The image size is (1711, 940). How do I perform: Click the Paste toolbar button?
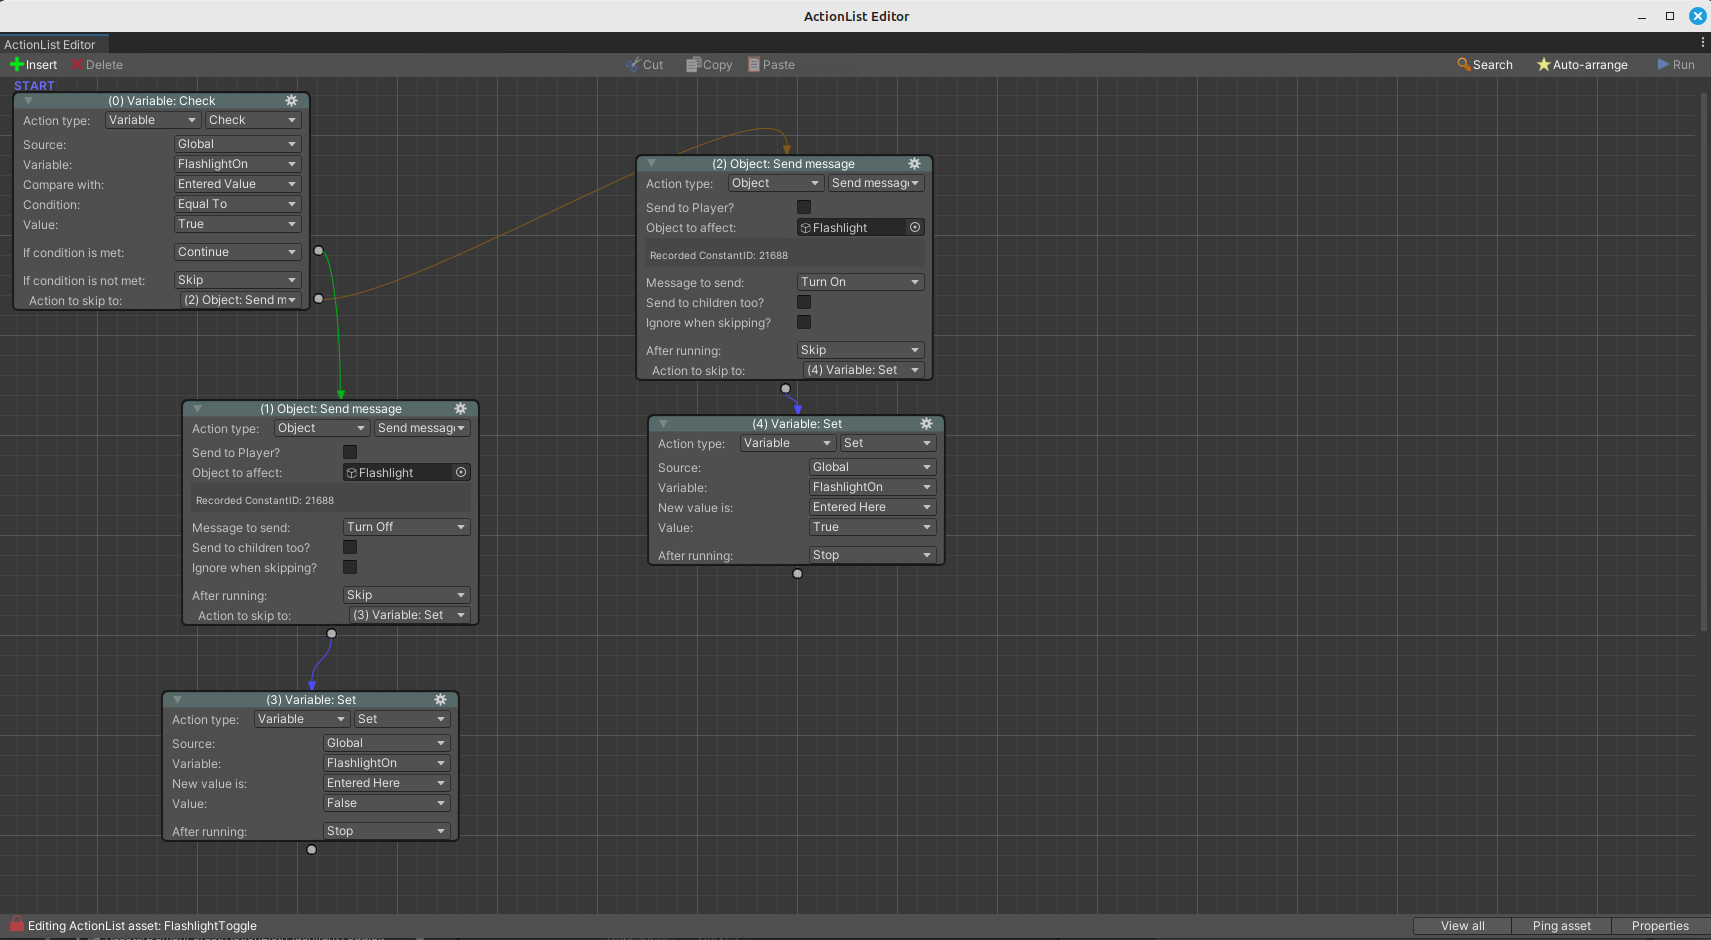pyautogui.click(x=771, y=65)
